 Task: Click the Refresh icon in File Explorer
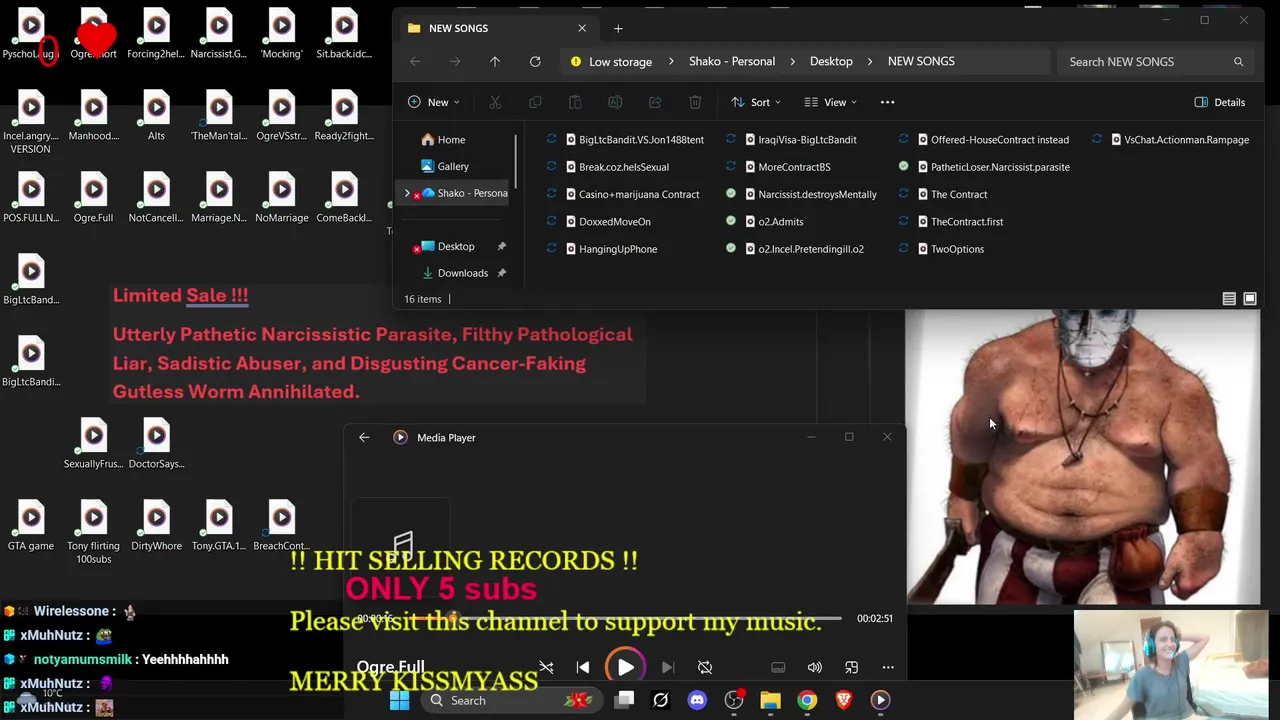pos(535,62)
